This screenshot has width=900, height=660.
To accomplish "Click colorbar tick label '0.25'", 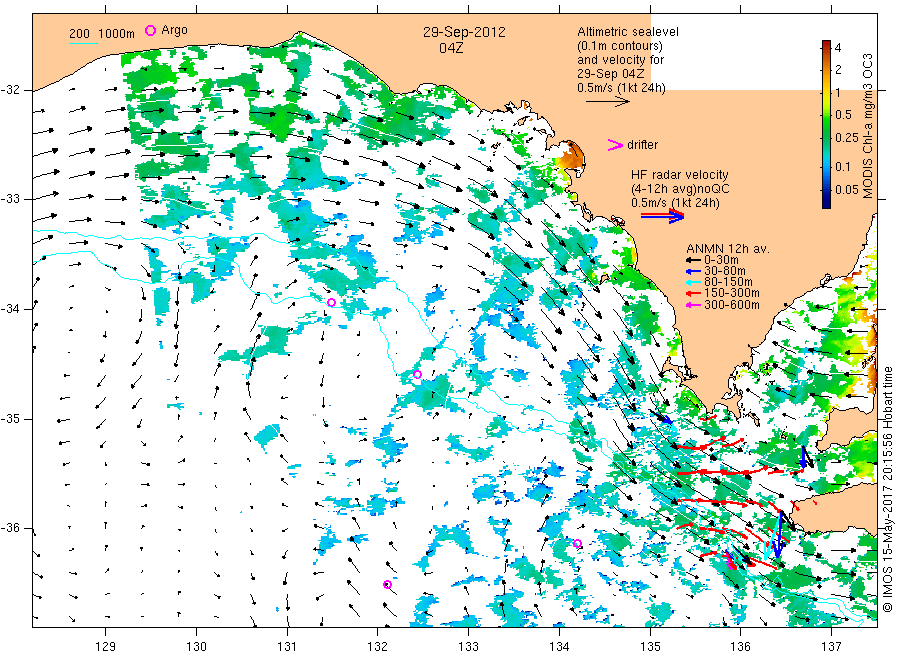I will pyautogui.click(x=847, y=138).
